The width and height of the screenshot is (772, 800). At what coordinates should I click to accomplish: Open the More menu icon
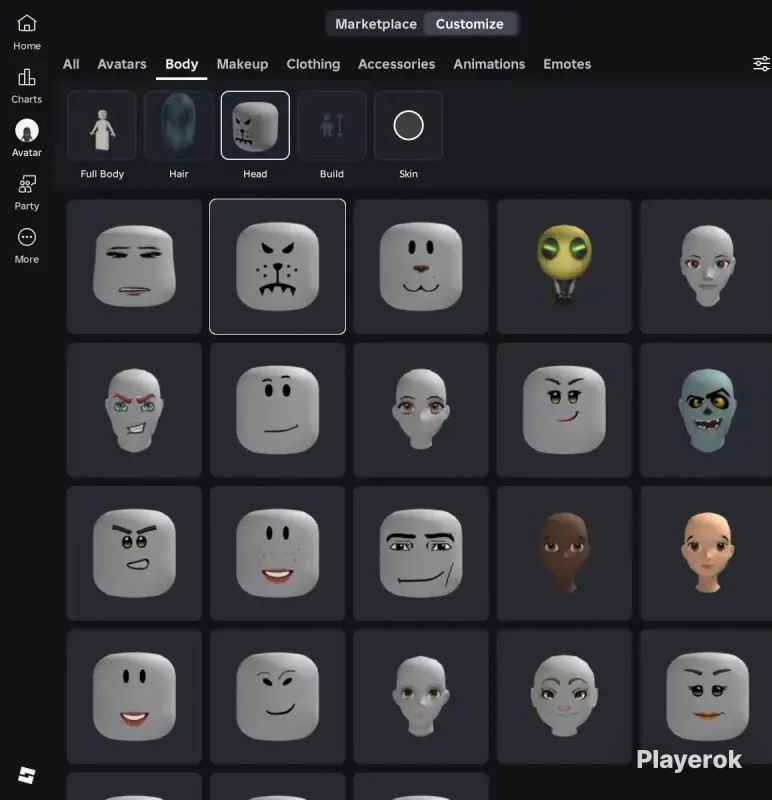[x=27, y=237]
